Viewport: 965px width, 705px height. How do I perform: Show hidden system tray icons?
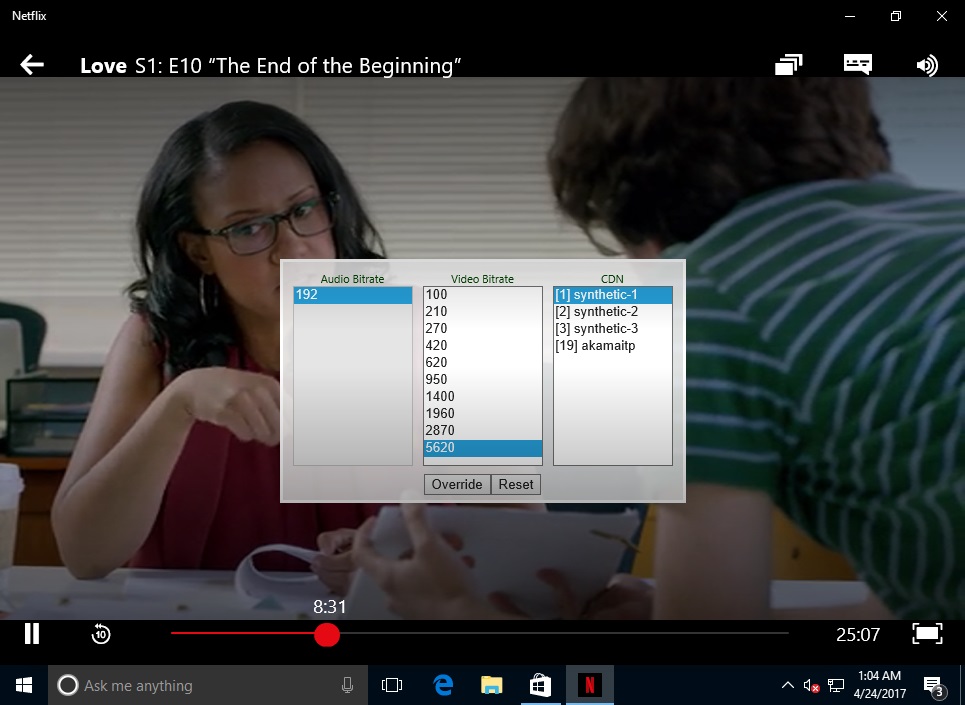(787, 685)
